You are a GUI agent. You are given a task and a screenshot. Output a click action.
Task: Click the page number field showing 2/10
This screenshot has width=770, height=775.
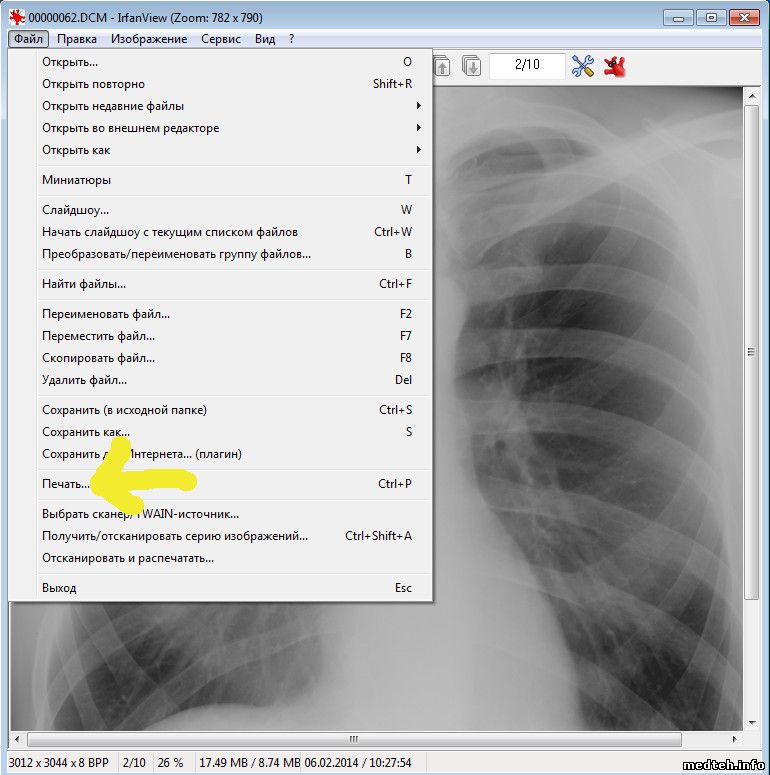click(527, 65)
